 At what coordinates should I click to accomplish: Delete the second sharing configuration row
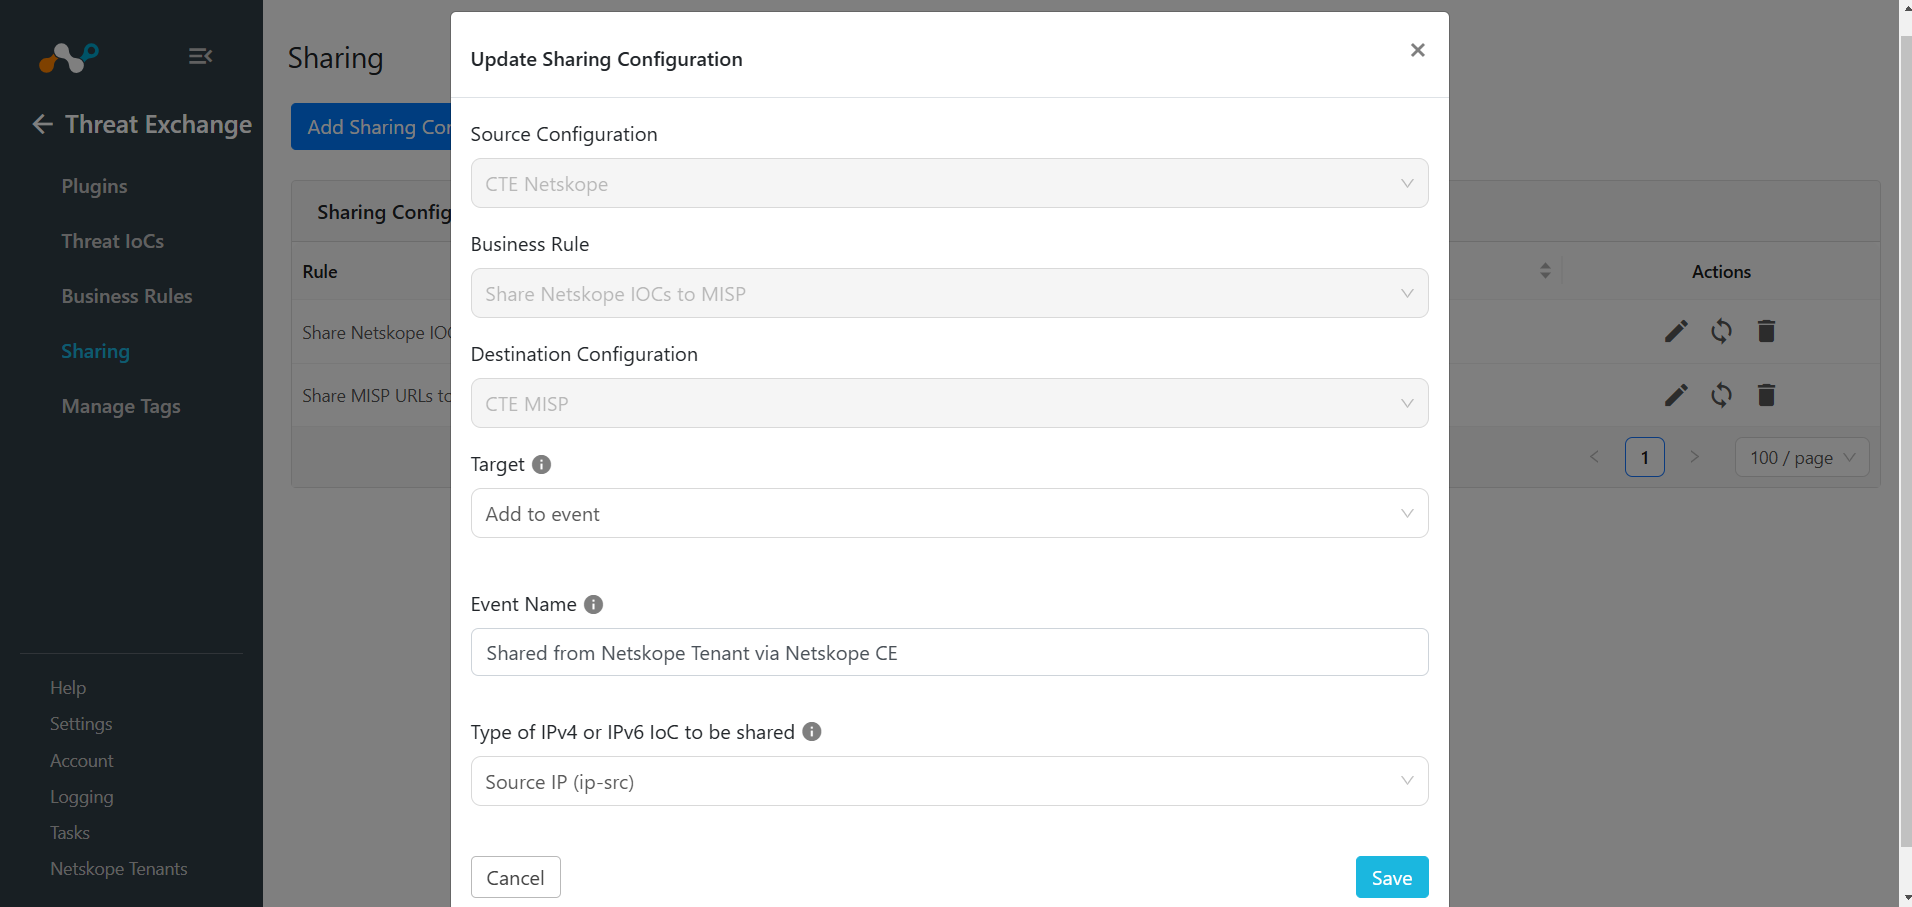(1766, 395)
